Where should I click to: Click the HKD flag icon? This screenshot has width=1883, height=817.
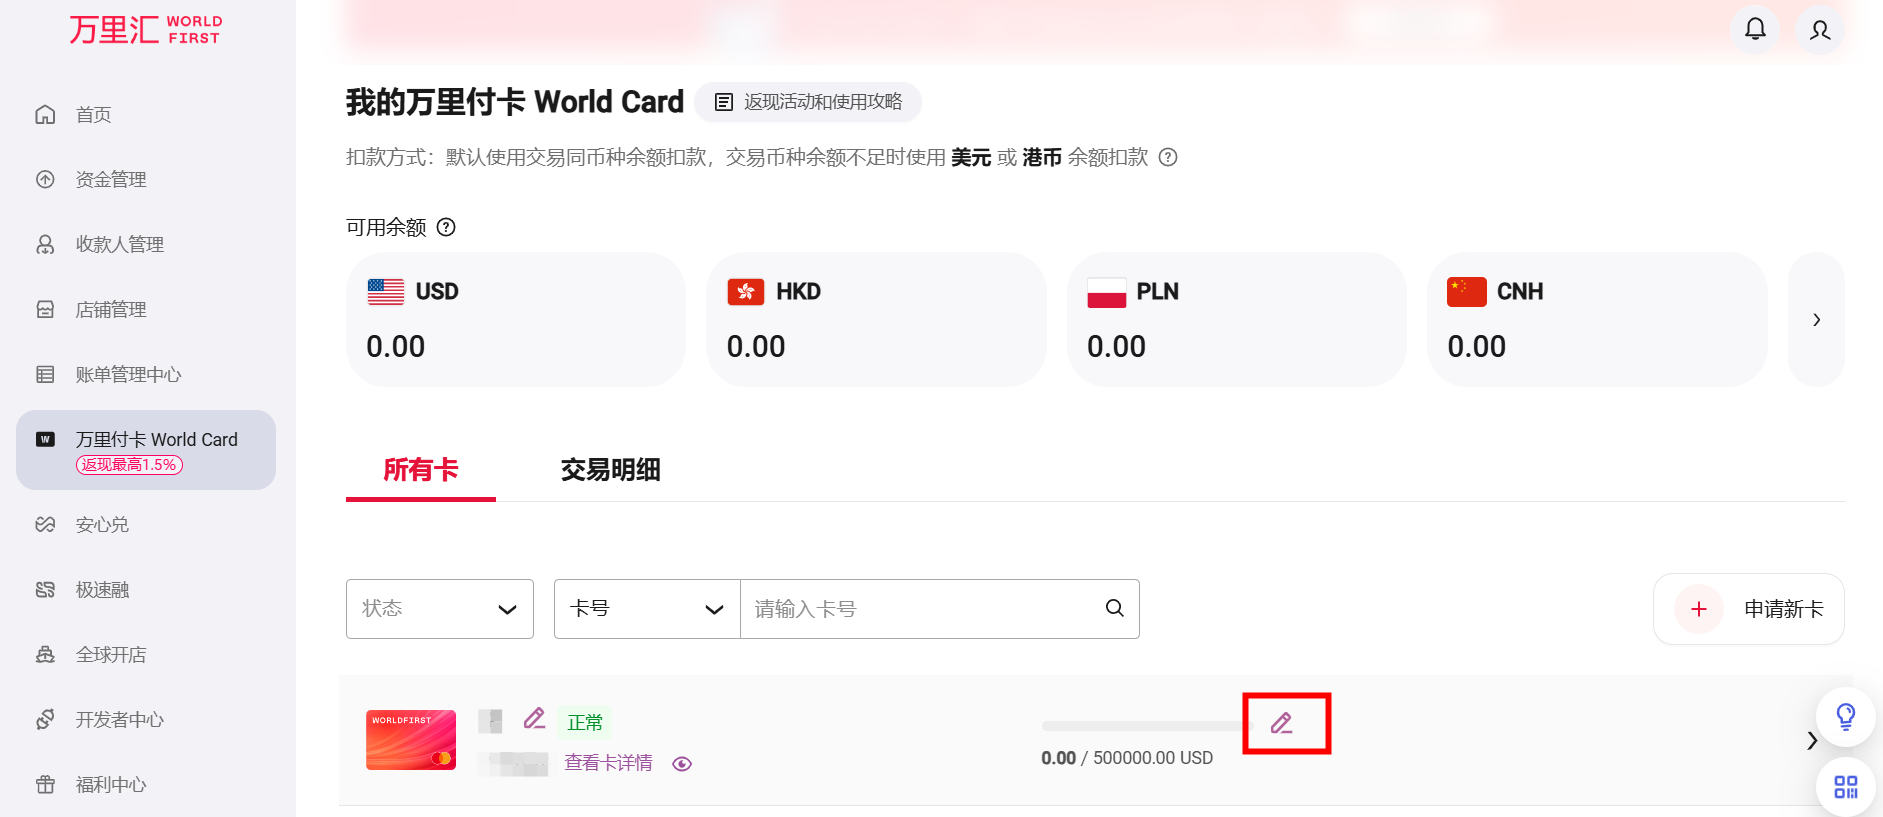(x=746, y=291)
